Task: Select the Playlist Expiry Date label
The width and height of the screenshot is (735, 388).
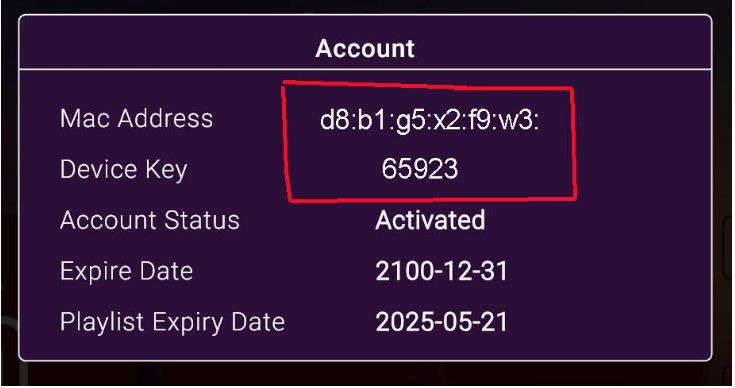Action: (172, 322)
